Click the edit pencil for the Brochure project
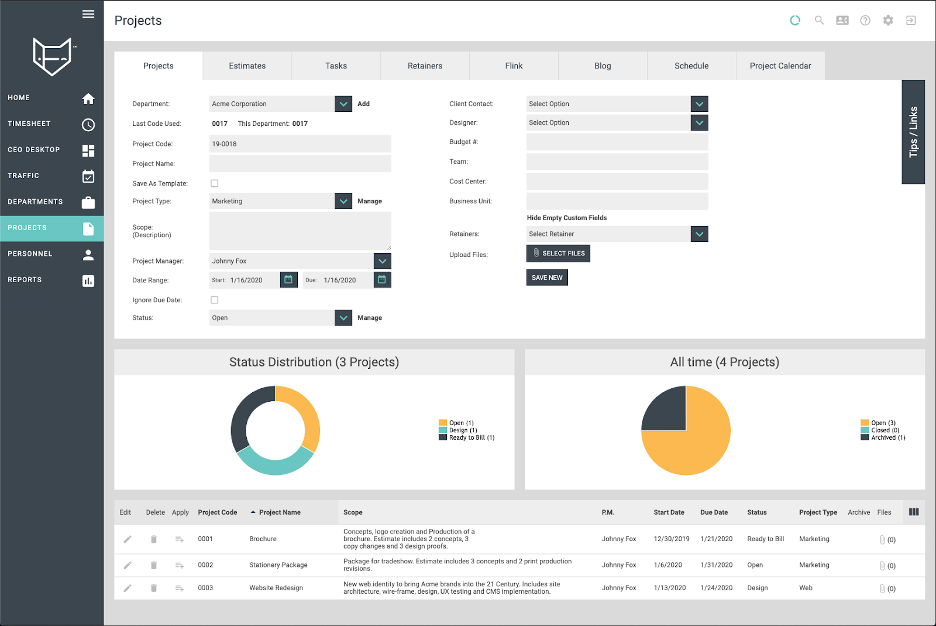 [127, 539]
